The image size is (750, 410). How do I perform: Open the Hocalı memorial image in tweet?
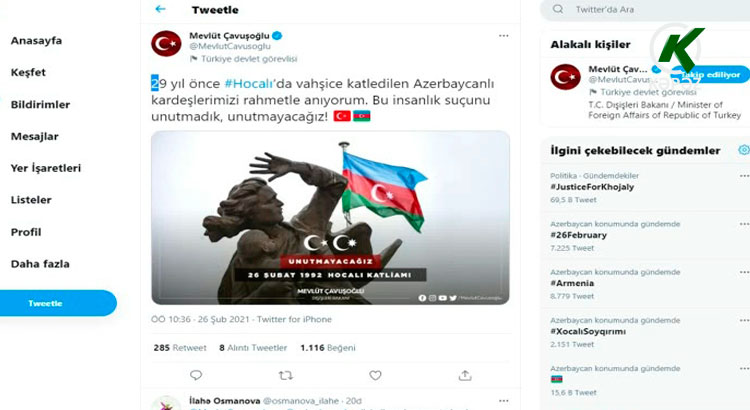[x=331, y=218]
